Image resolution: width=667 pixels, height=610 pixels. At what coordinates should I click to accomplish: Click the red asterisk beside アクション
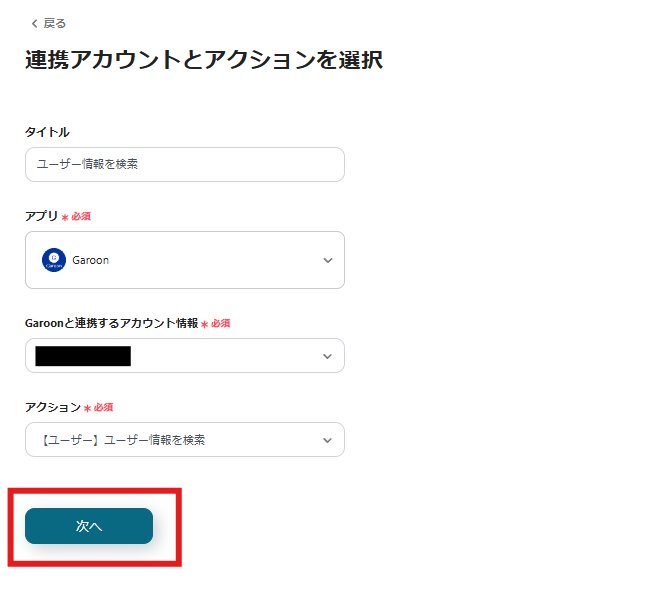coord(87,408)
